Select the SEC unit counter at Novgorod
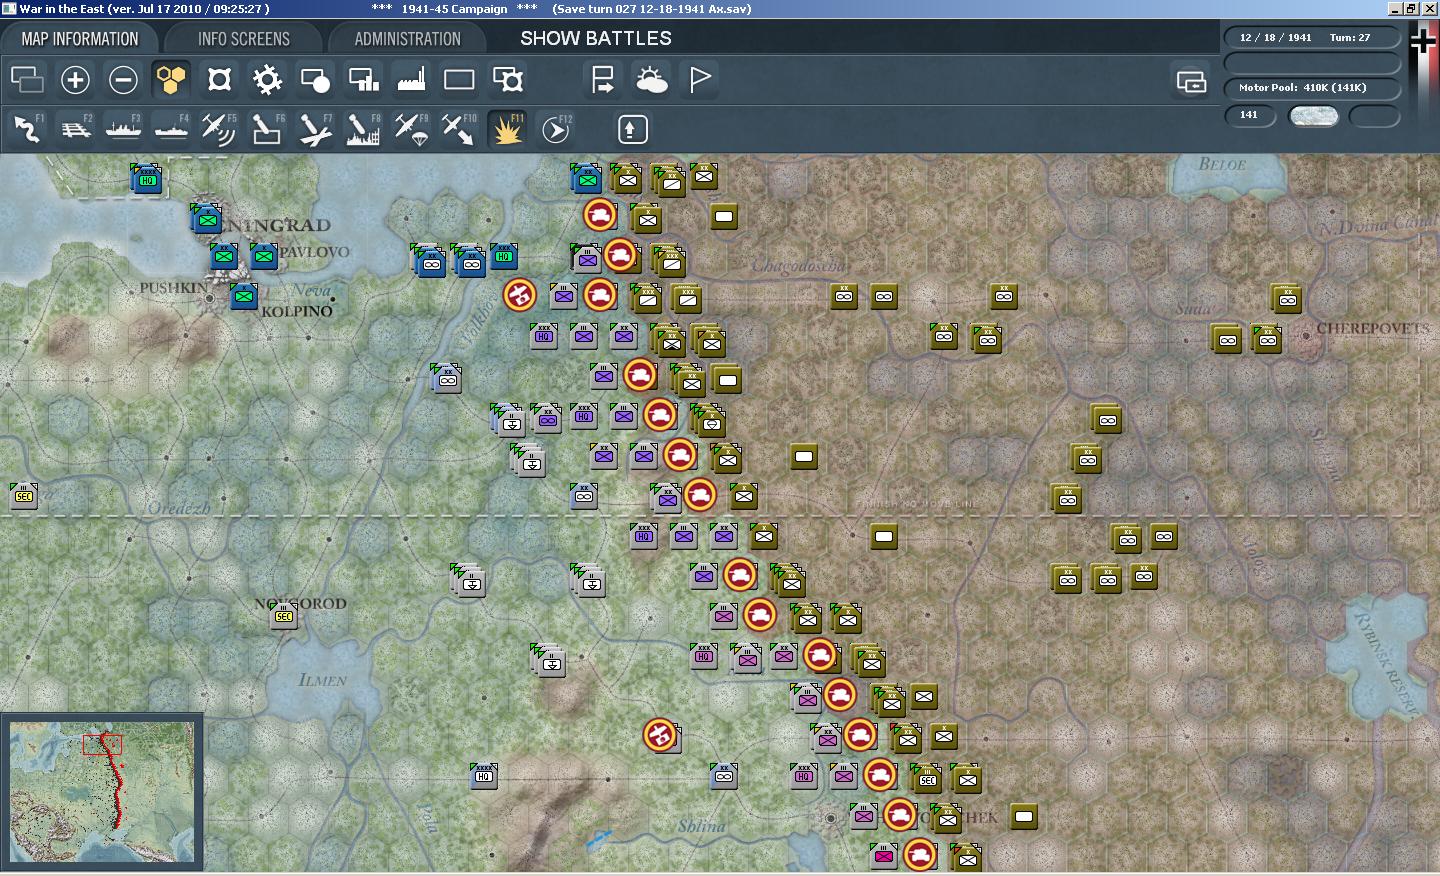This screenshot has width=1440, height=876. [x=284, y=616]
